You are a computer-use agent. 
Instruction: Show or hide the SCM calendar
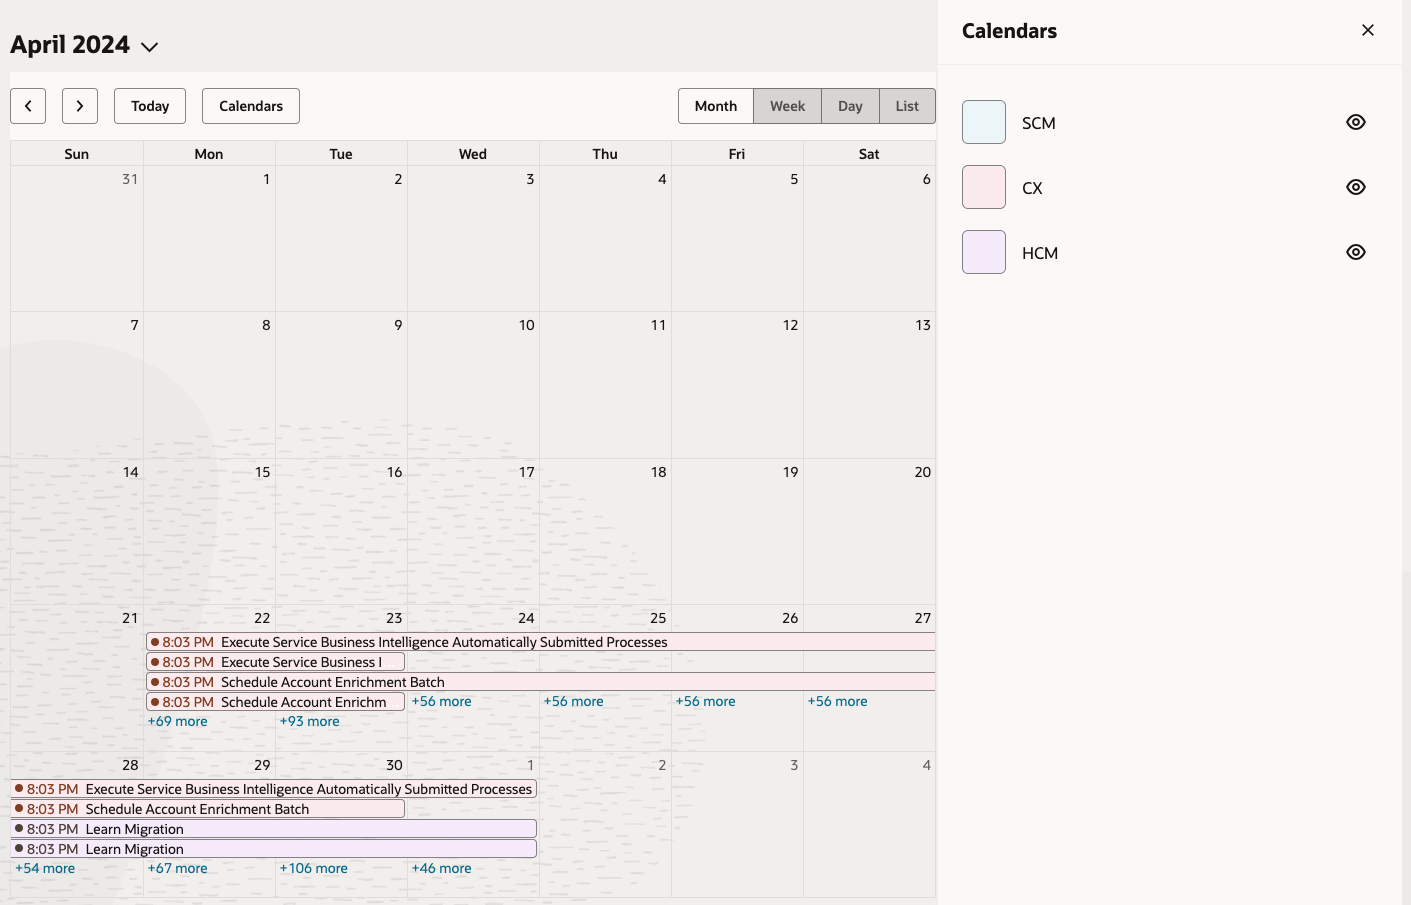(x=1355, y=122)
